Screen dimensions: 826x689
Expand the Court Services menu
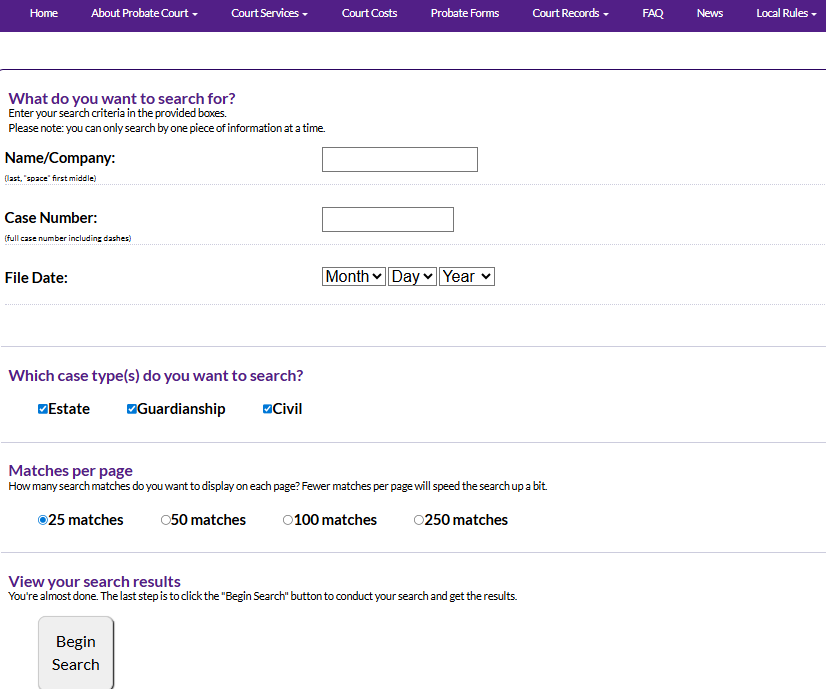(x=269, y=13)
